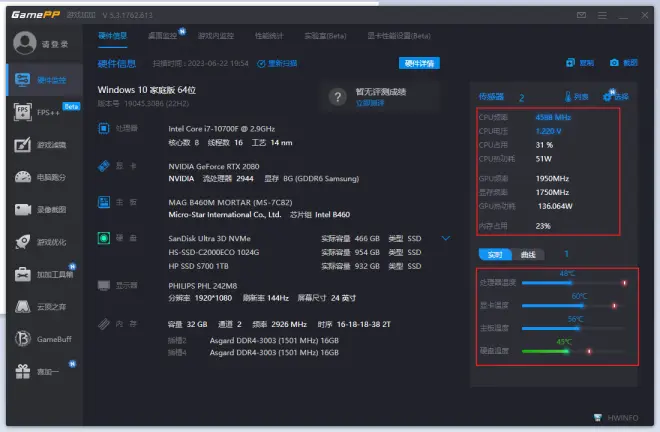Click the envelope message icon in title bar
The height and width of the screenshot is (432, 660).
pyautogui.click(x=581, y=15)
